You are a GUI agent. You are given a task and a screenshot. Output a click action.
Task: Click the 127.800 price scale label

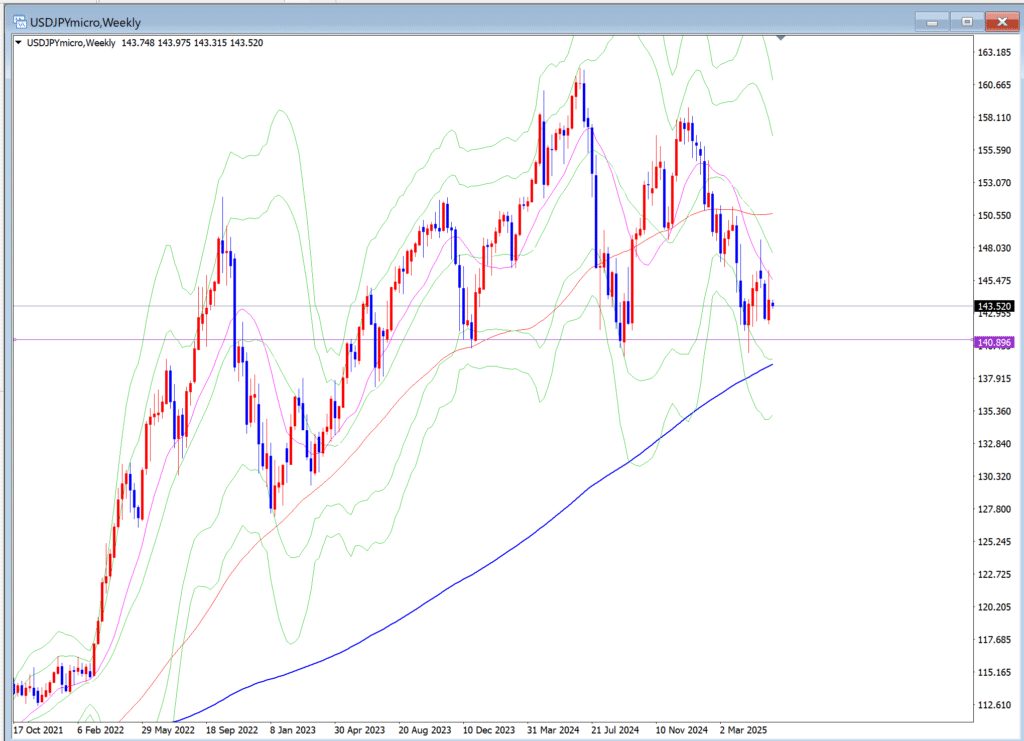pyautogui.click(x=994, y=509)
